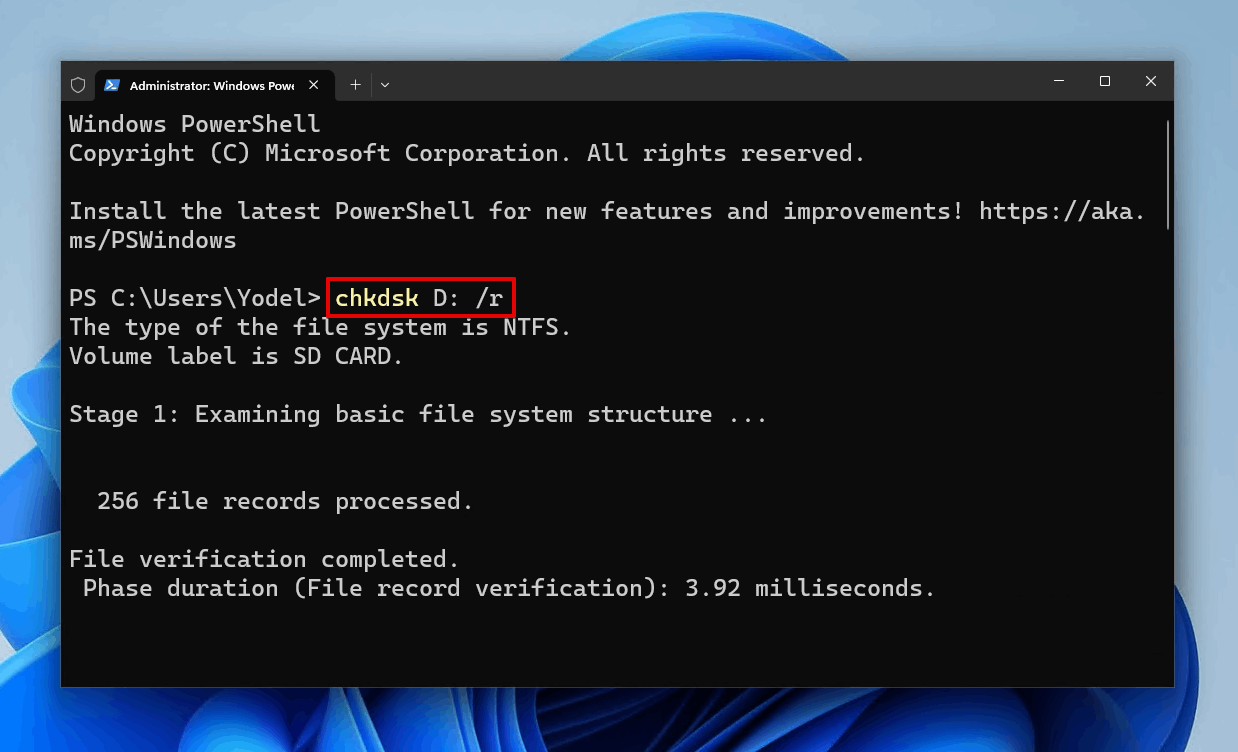Expand the terminal profiles dropdown arrow

pos(385,85)
